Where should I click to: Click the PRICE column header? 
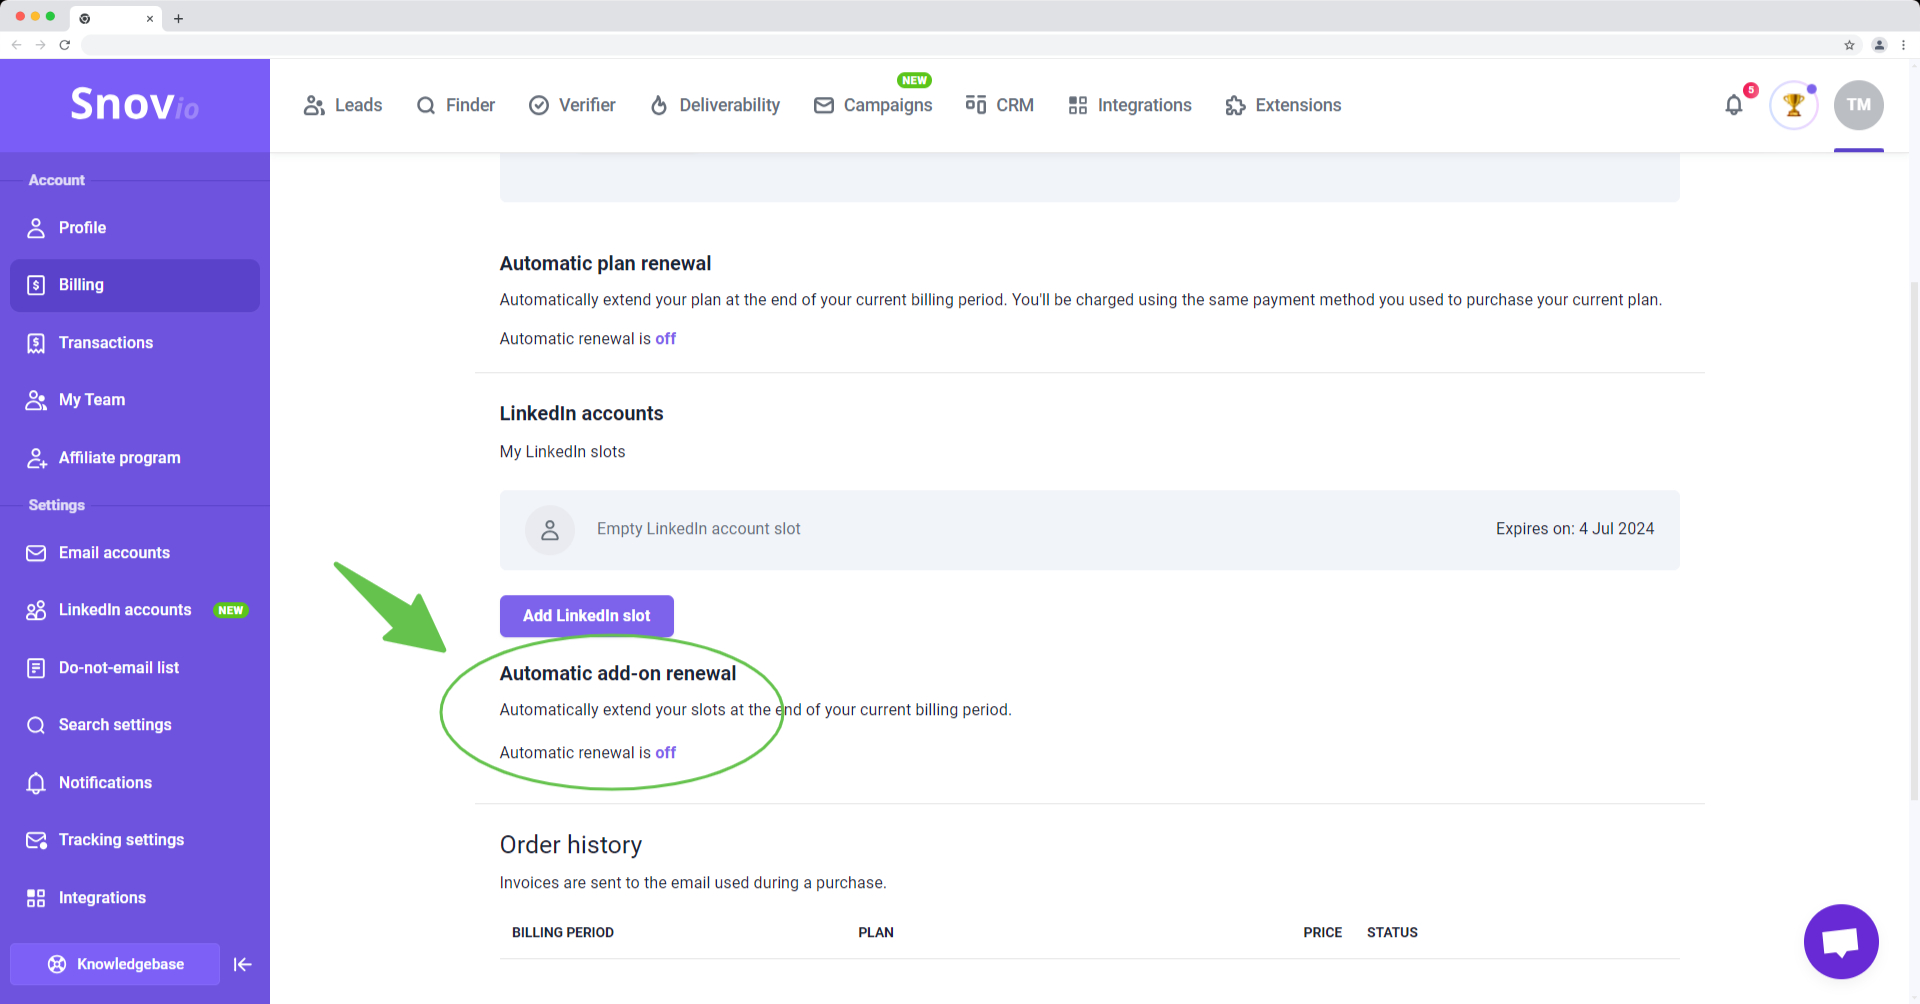[x=1322, y=932]
